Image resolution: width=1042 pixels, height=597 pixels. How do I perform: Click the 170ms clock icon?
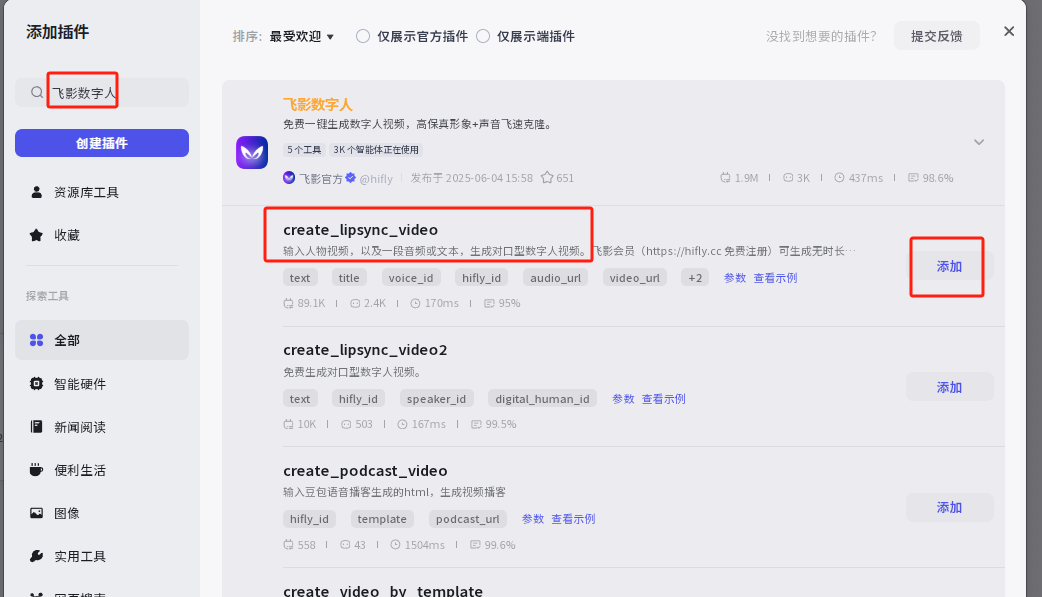click(415, 303)
